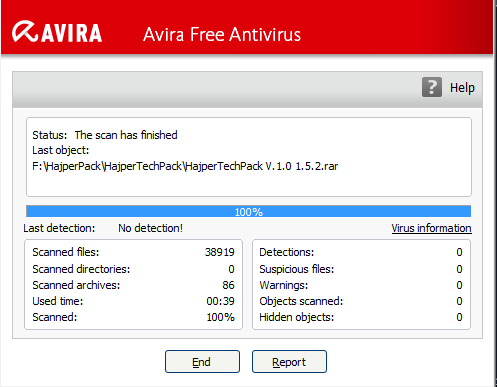Click the 'Last detection:' label
Viewport: 497px width, 387px height.
59,228
